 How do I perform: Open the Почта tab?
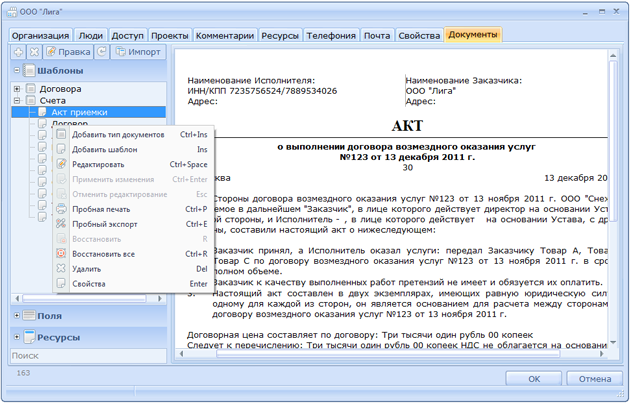[x=377, y=35]
